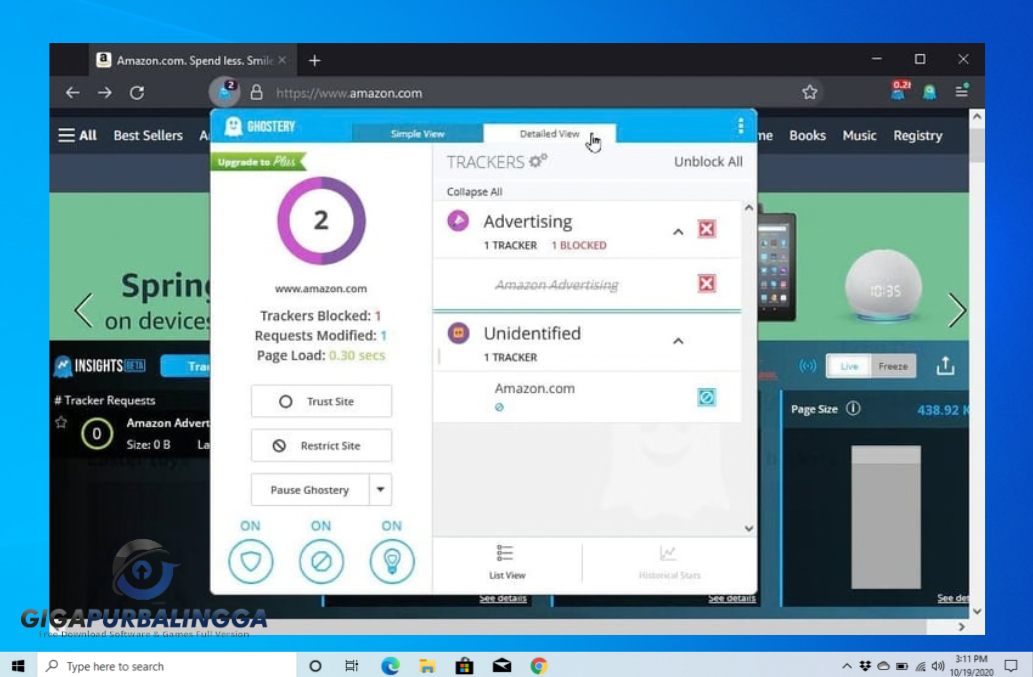Click Collapse All
Screen dimensions: 1033x677
(x=474, y=192)
